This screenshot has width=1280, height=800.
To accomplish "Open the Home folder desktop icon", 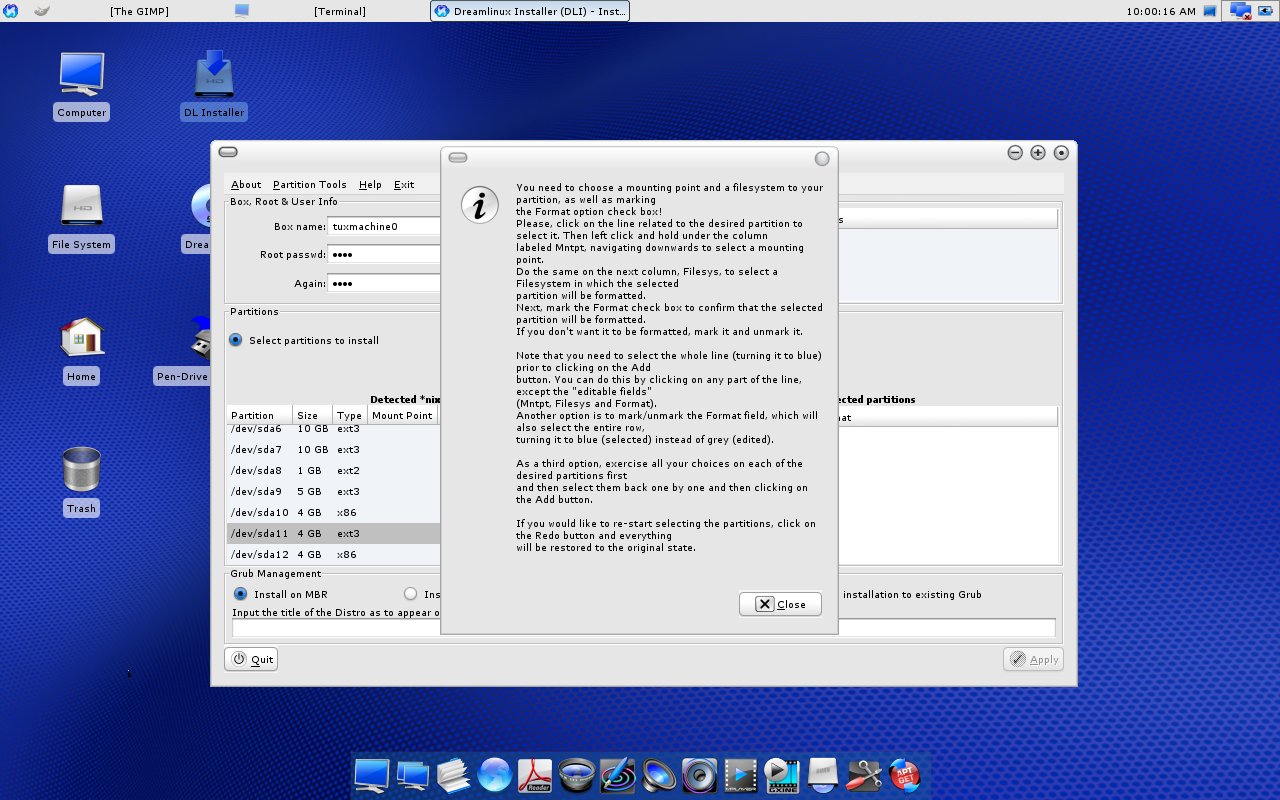I will click(x=81, y=350).
